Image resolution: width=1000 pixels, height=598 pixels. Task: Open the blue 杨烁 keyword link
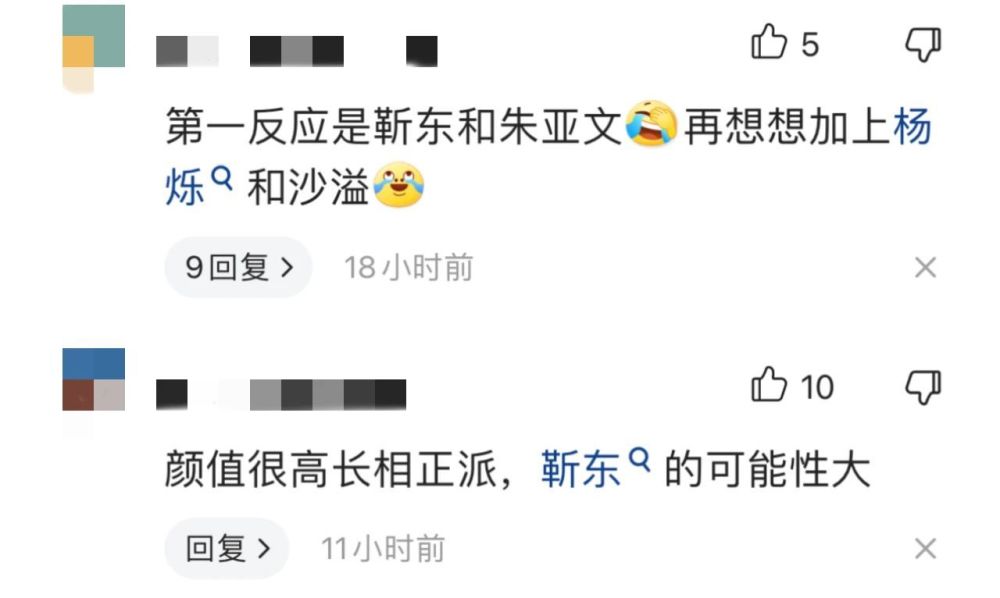912,126
